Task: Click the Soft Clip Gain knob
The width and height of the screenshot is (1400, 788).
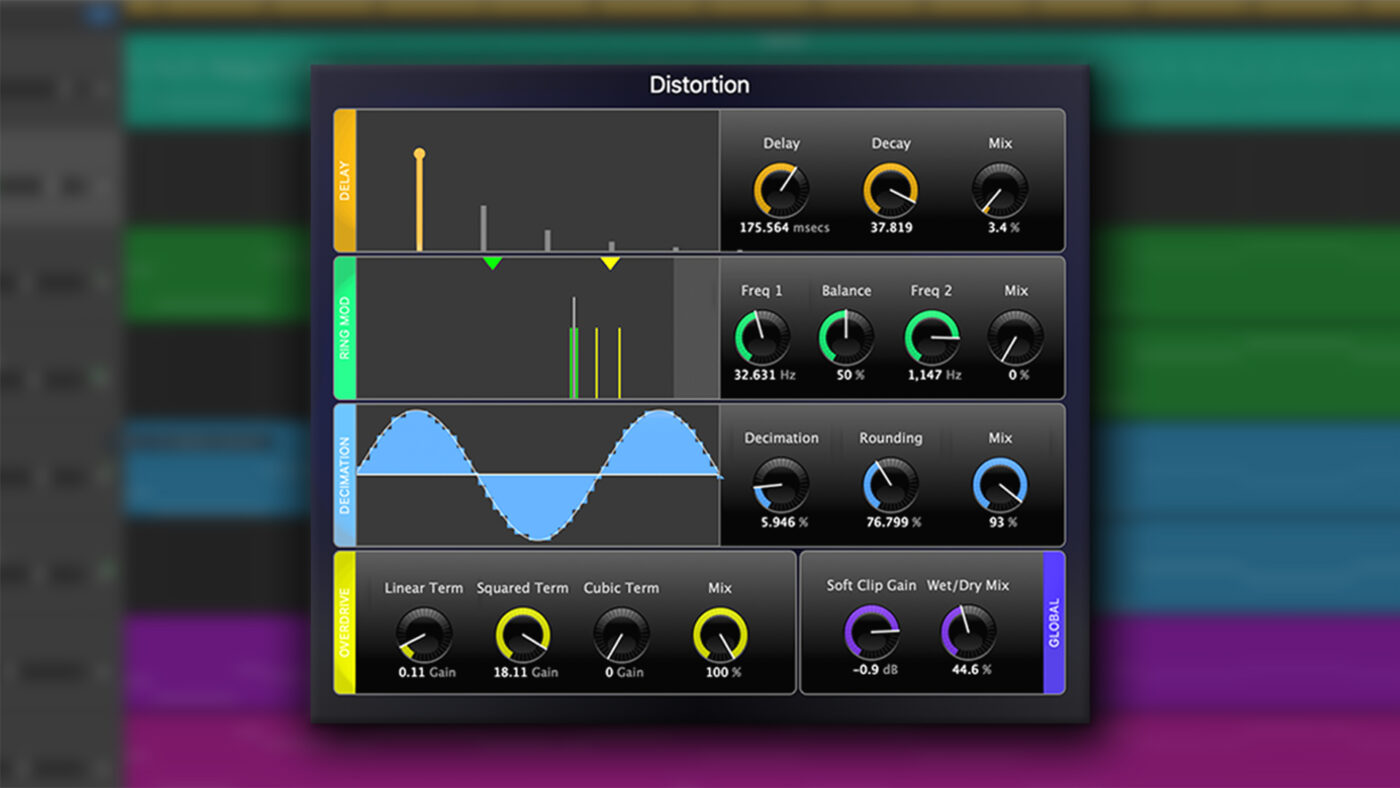Action: coord(872,632)
